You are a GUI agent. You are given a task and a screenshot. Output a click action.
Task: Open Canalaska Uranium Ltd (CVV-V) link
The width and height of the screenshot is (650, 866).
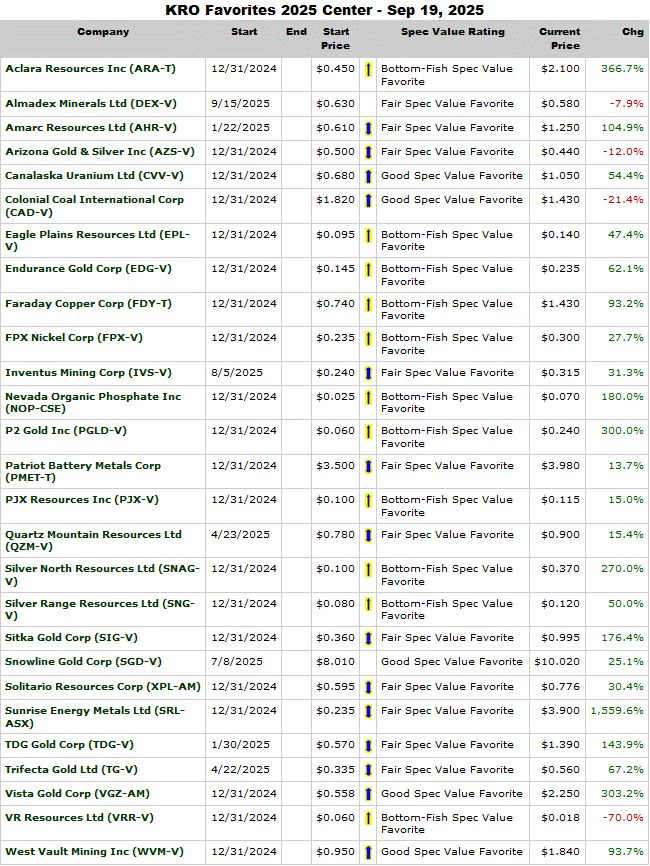[x=94, y=176]
